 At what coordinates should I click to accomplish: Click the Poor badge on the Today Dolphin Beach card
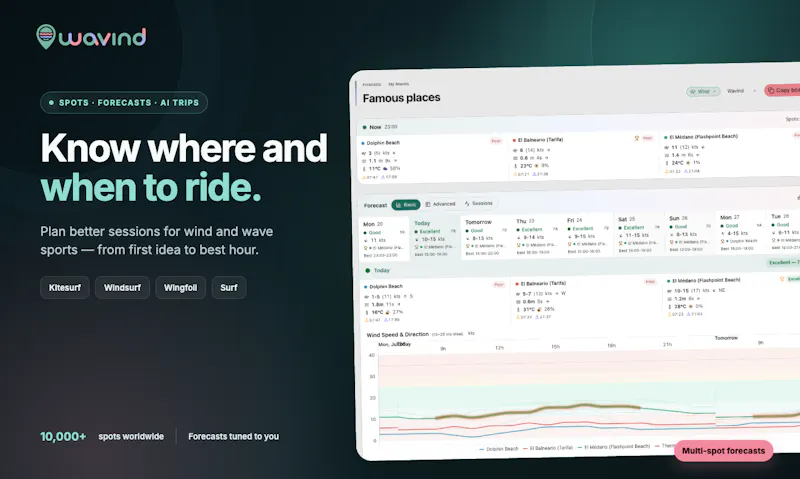(498, 285)
